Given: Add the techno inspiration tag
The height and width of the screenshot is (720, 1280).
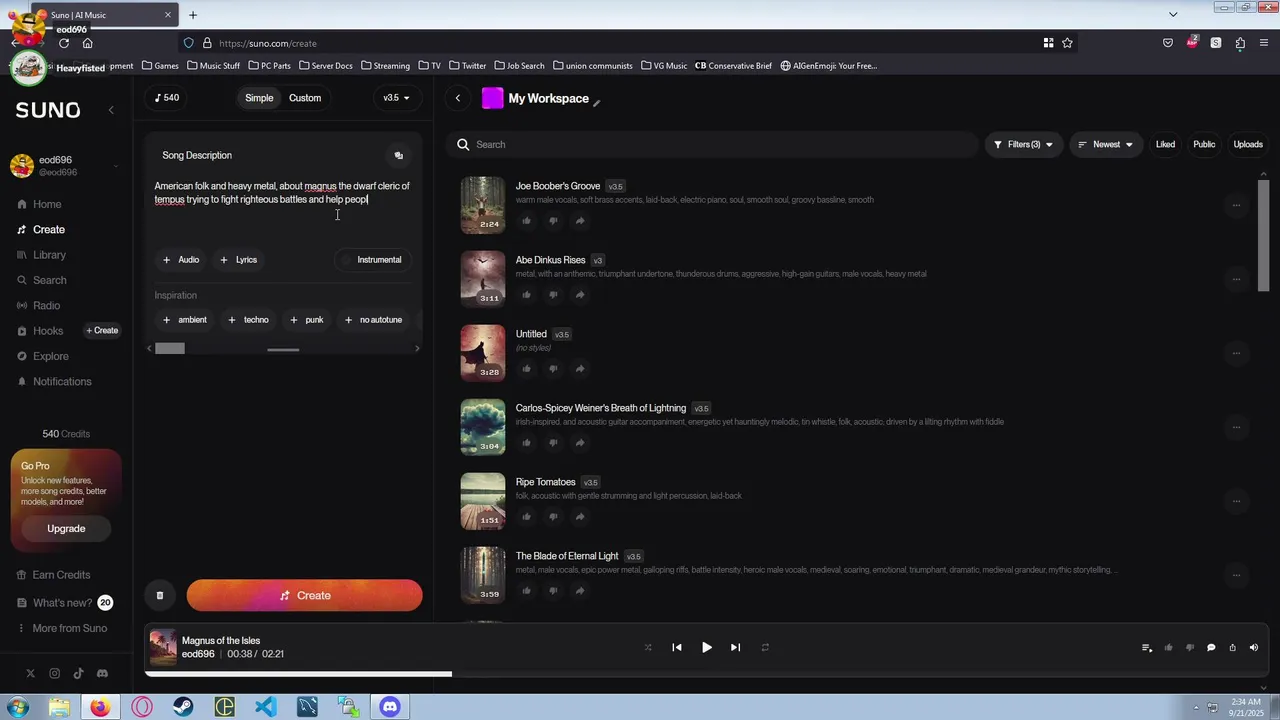Looking at the screenshot, I should click(x=248, y=320).
